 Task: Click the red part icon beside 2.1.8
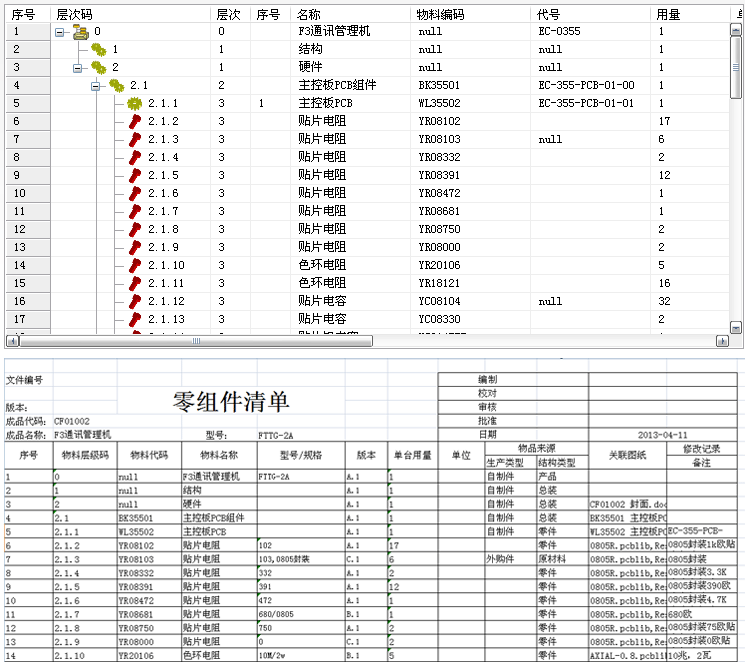(x=134, y=229)
